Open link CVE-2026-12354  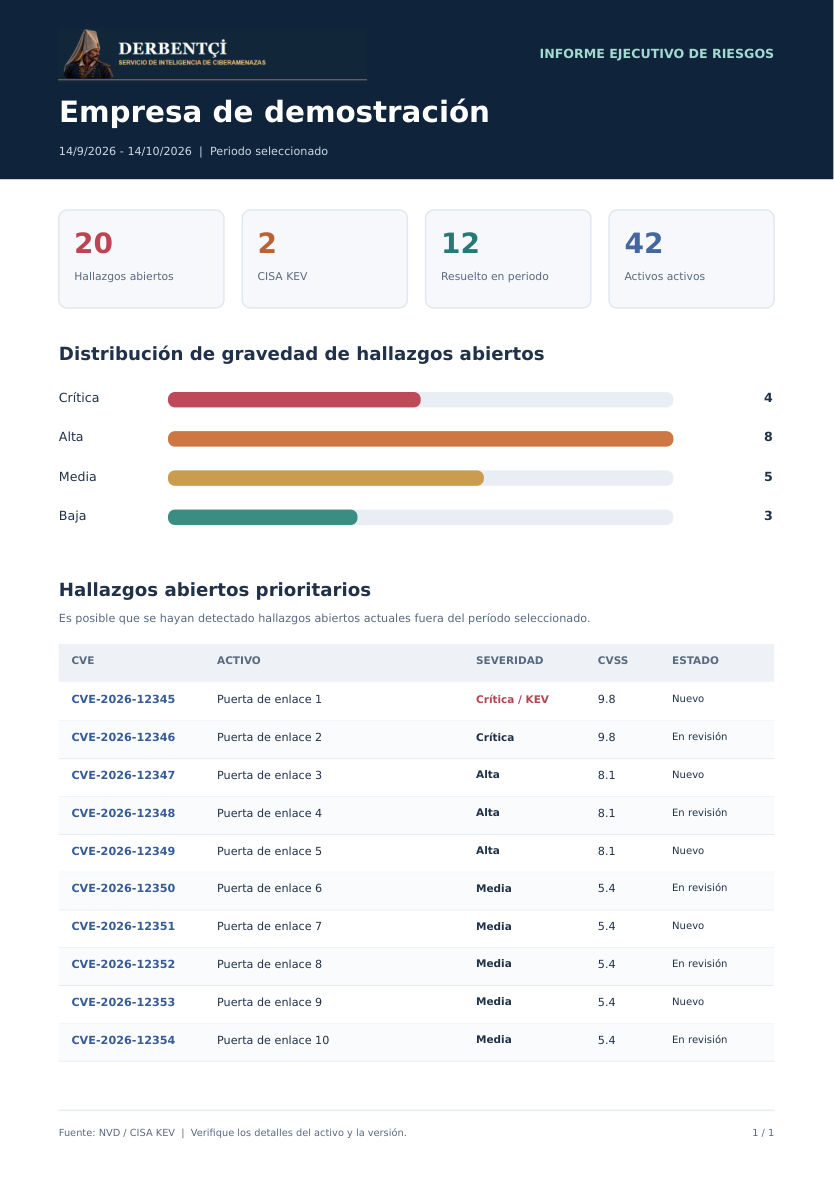coord(123,1040)
